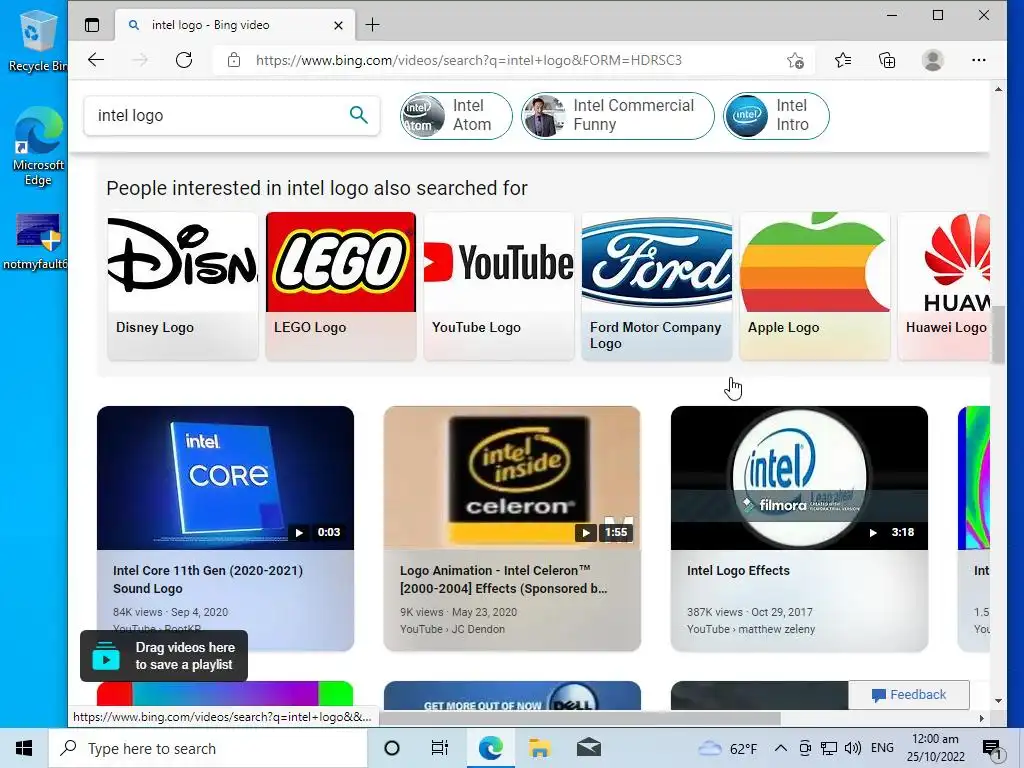The image size is (1024, 768).
Task: Submit search with the magnifier icon
Action: (x=359, y=115)
